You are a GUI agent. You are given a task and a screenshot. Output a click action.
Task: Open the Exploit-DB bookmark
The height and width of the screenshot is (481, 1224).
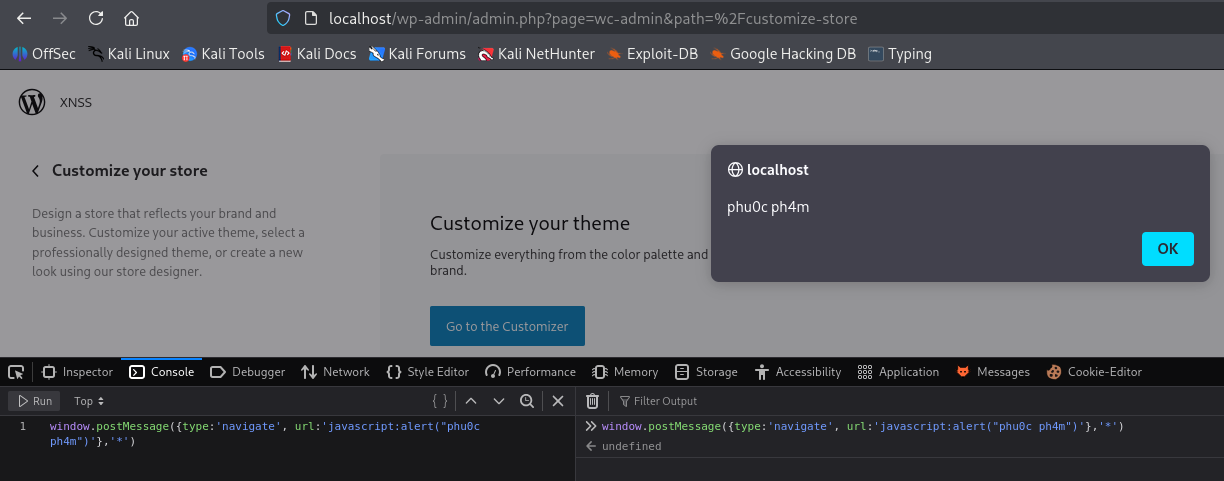(x=652, y=54)
